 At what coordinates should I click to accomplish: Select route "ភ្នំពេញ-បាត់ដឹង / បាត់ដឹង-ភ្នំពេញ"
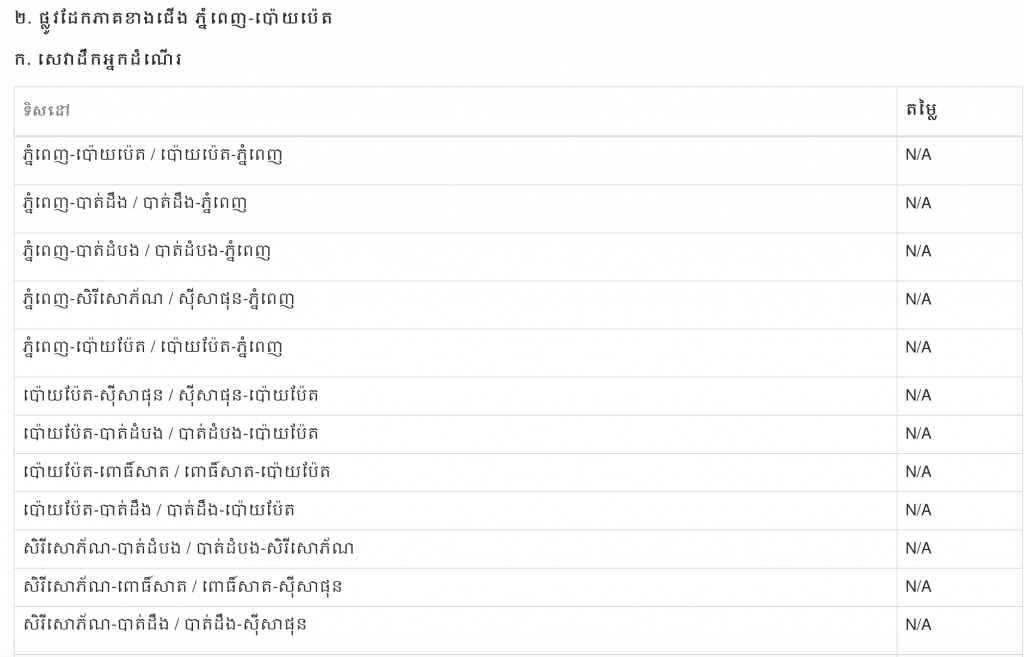pyautogui.click(x=135, y=203)
